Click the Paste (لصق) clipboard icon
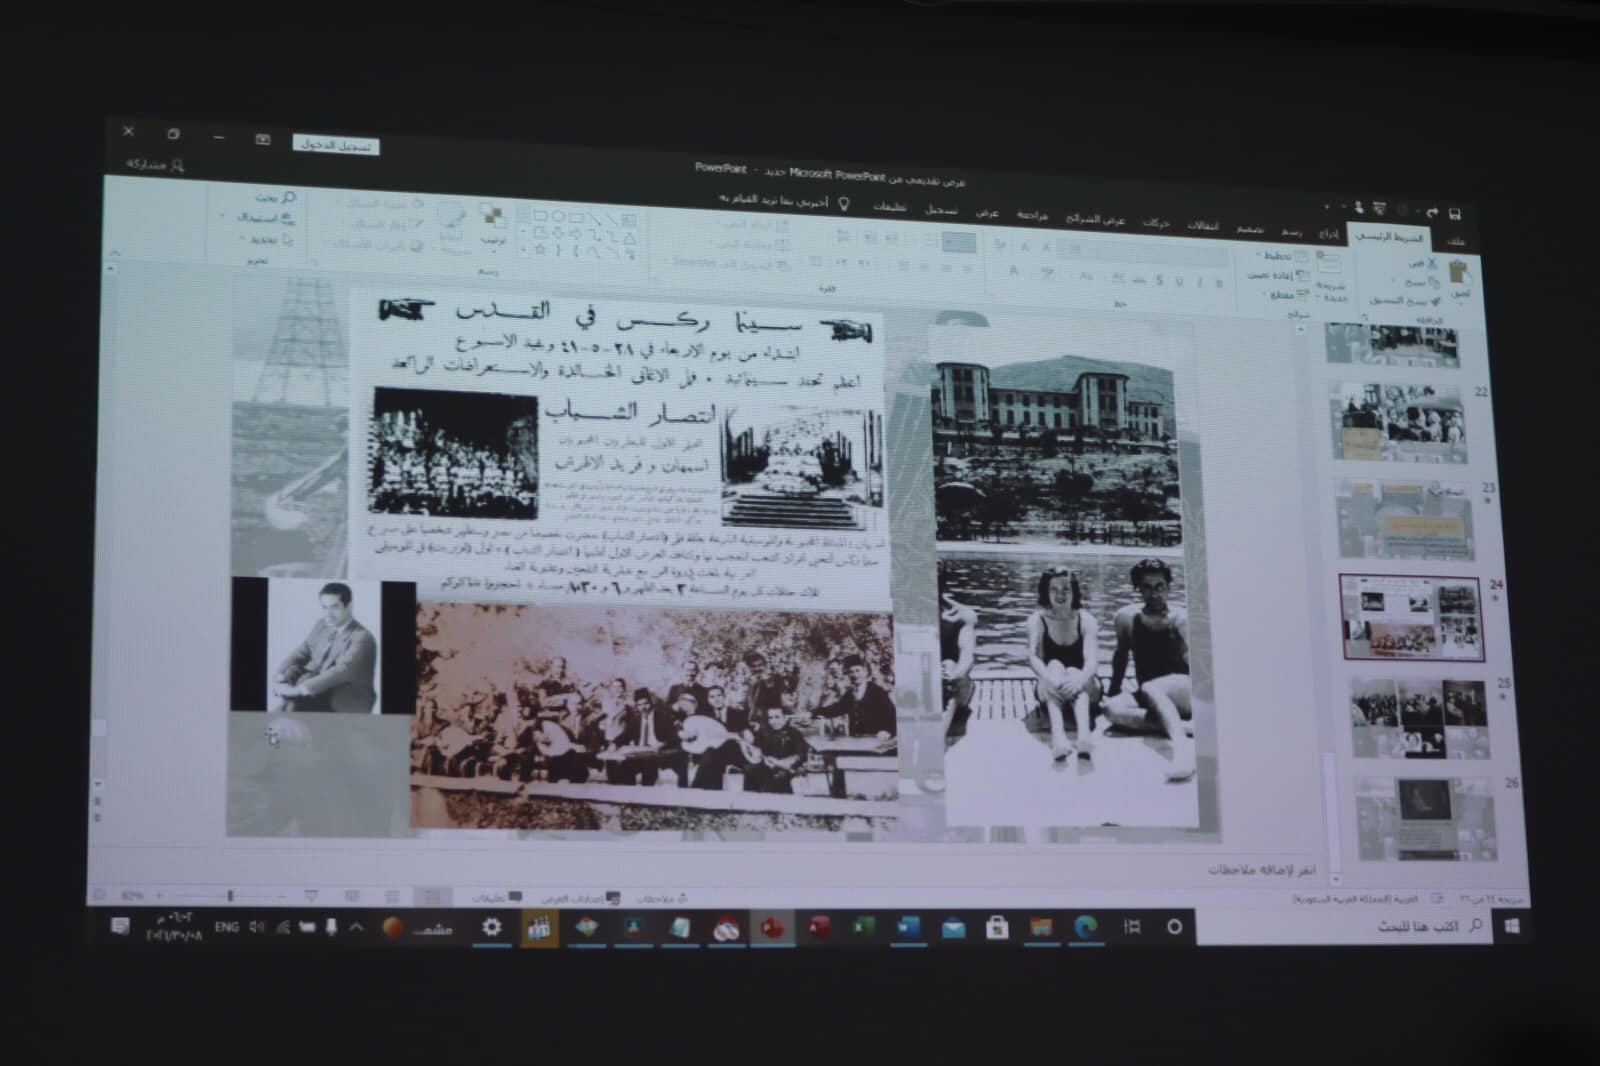Image resolution: width=1600 pixels, height=1066 pixels. coord(1460,274)
